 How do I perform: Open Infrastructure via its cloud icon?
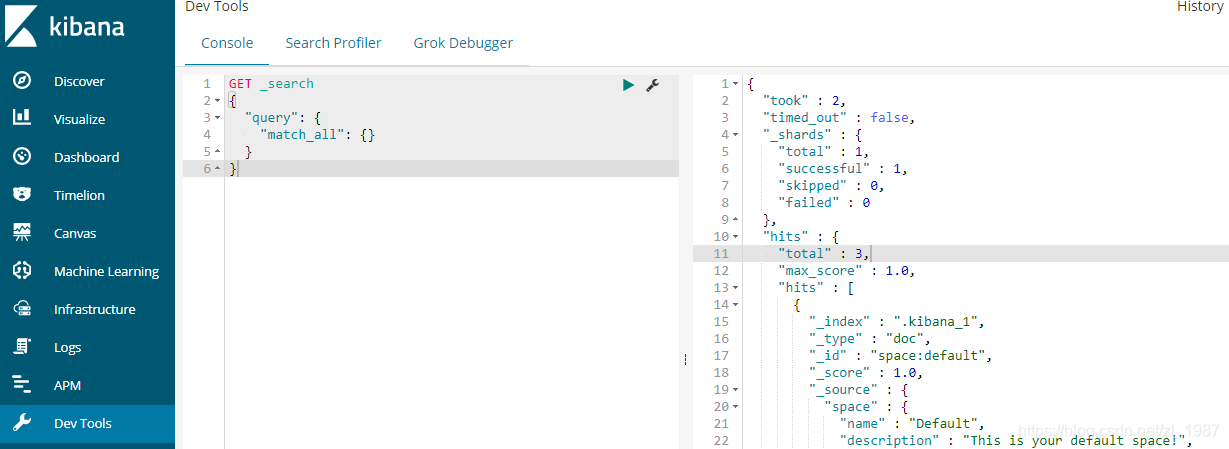[22, 309]
